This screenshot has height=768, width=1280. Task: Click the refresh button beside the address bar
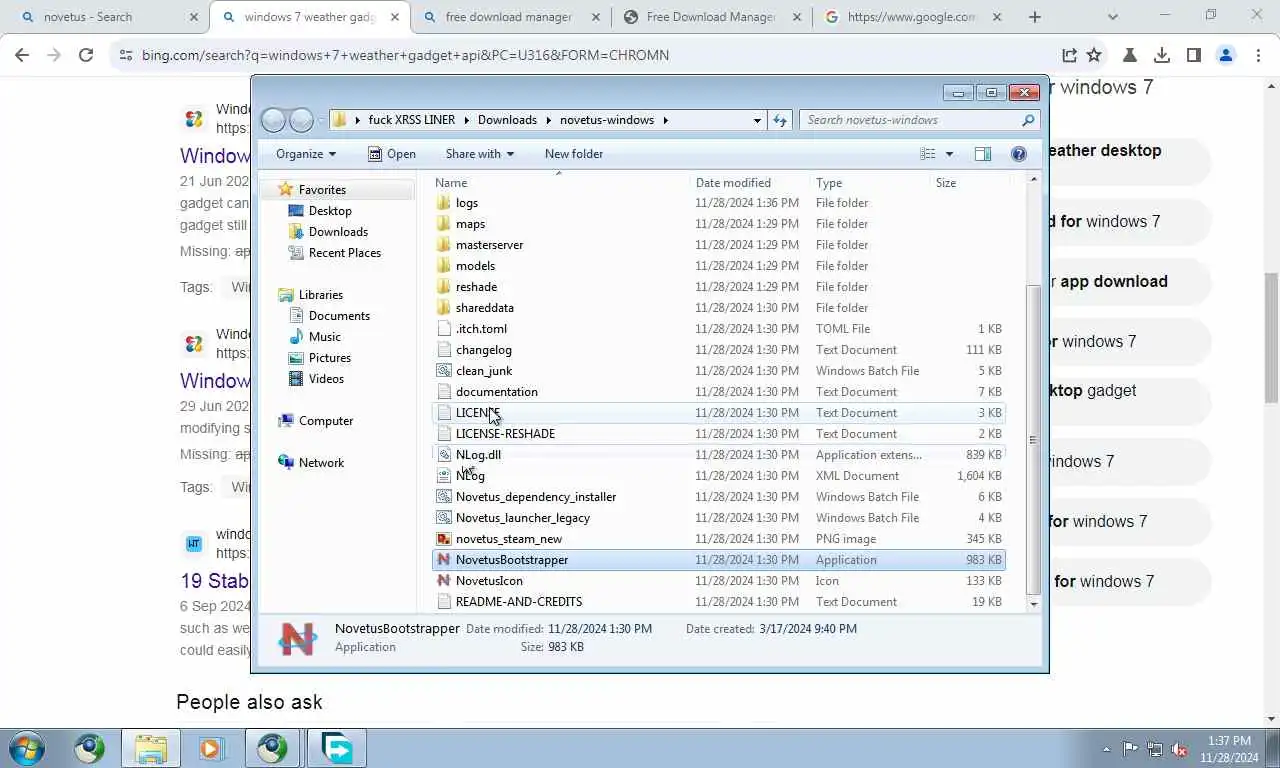tap(781, 120)
